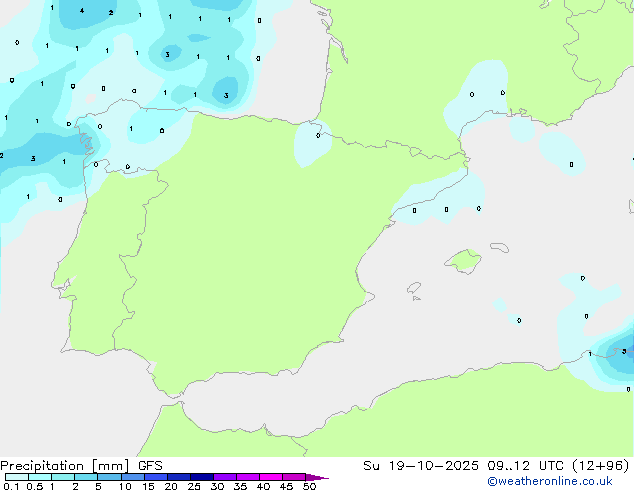The image size is (634, 490).
Task: Click the 15–20 mm legend swatch
Action: (x=156, y=477)
